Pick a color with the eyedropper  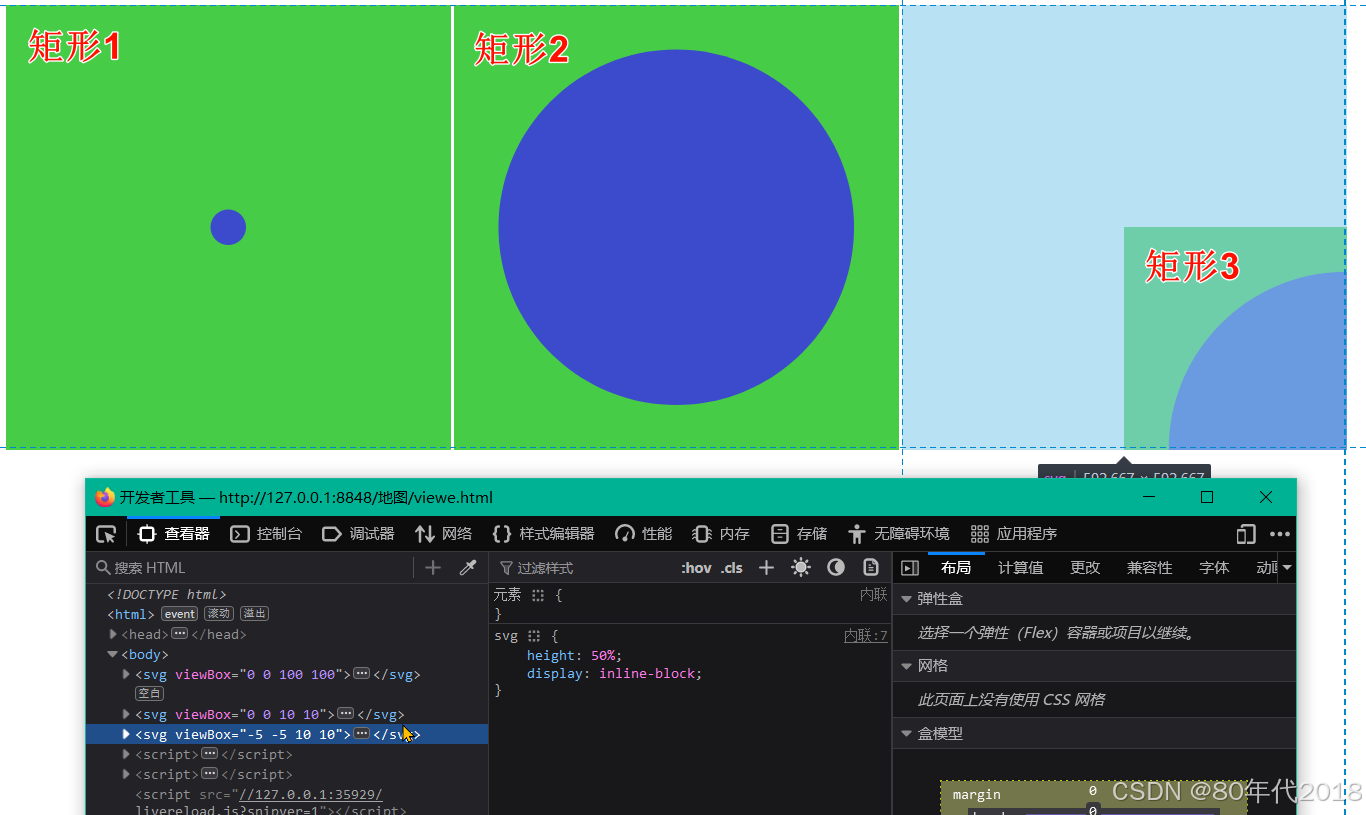click(x=467, y=568)
